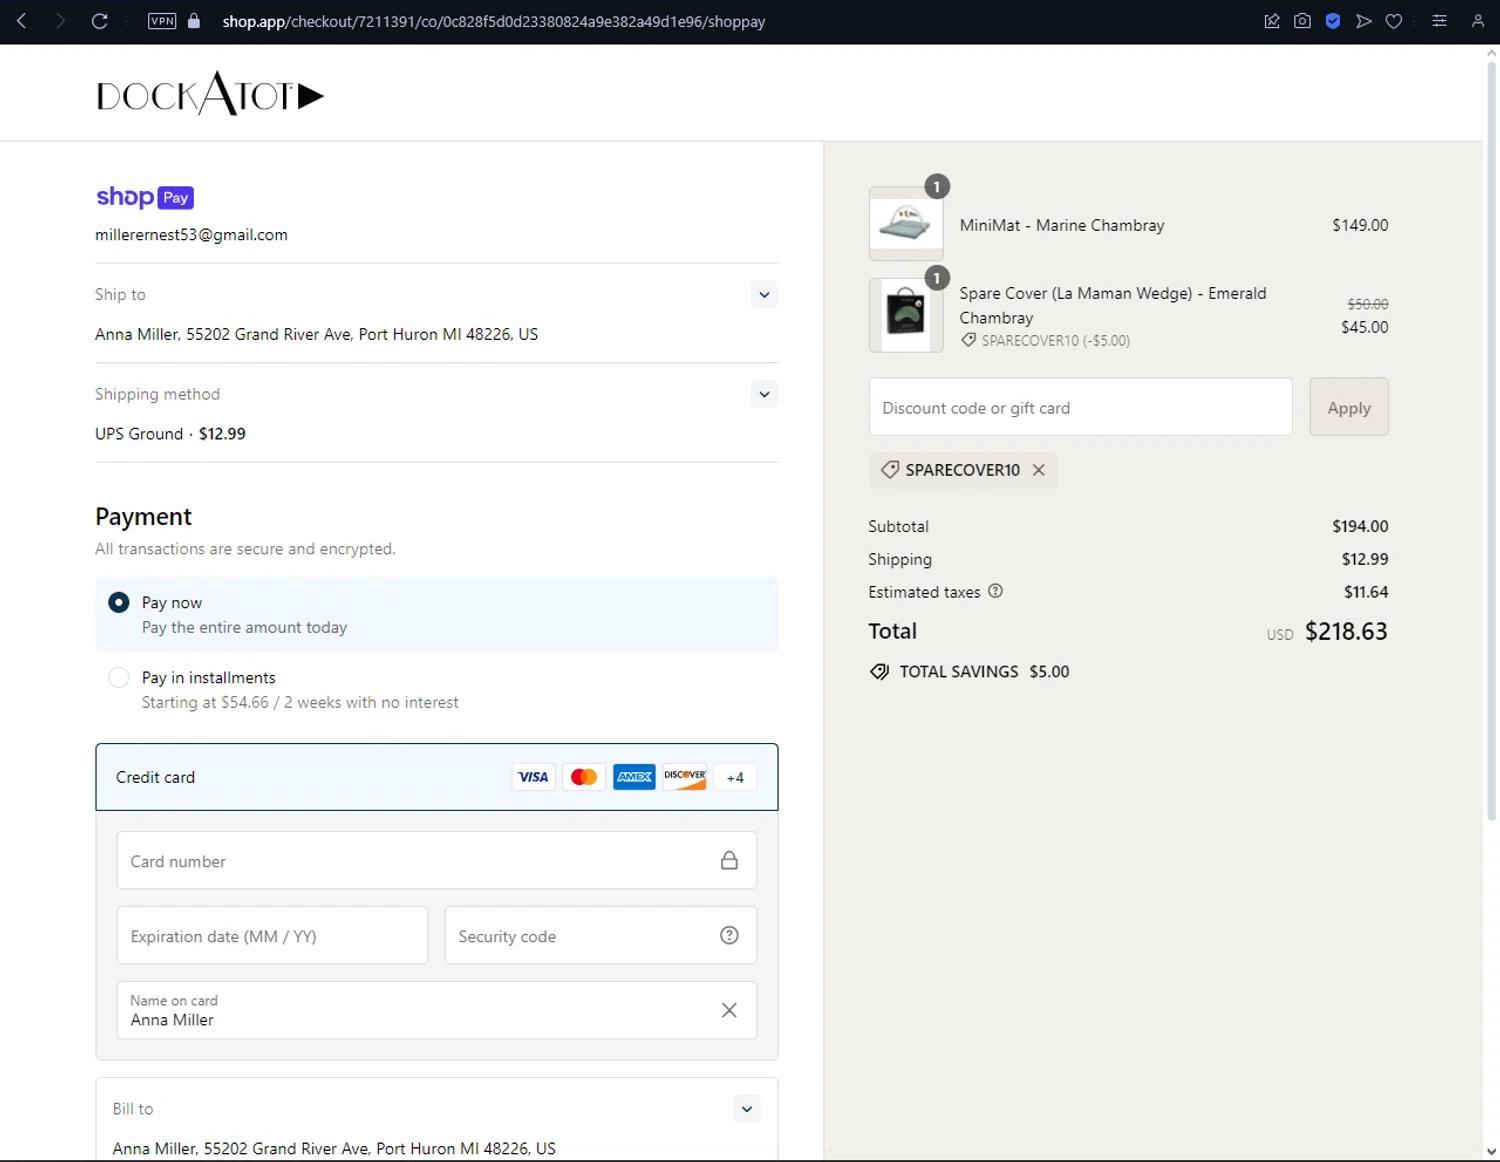Click the Shop Pay logo
Image resolution: width=1500 pixels, height=1162 pixels.
point(145,197)
